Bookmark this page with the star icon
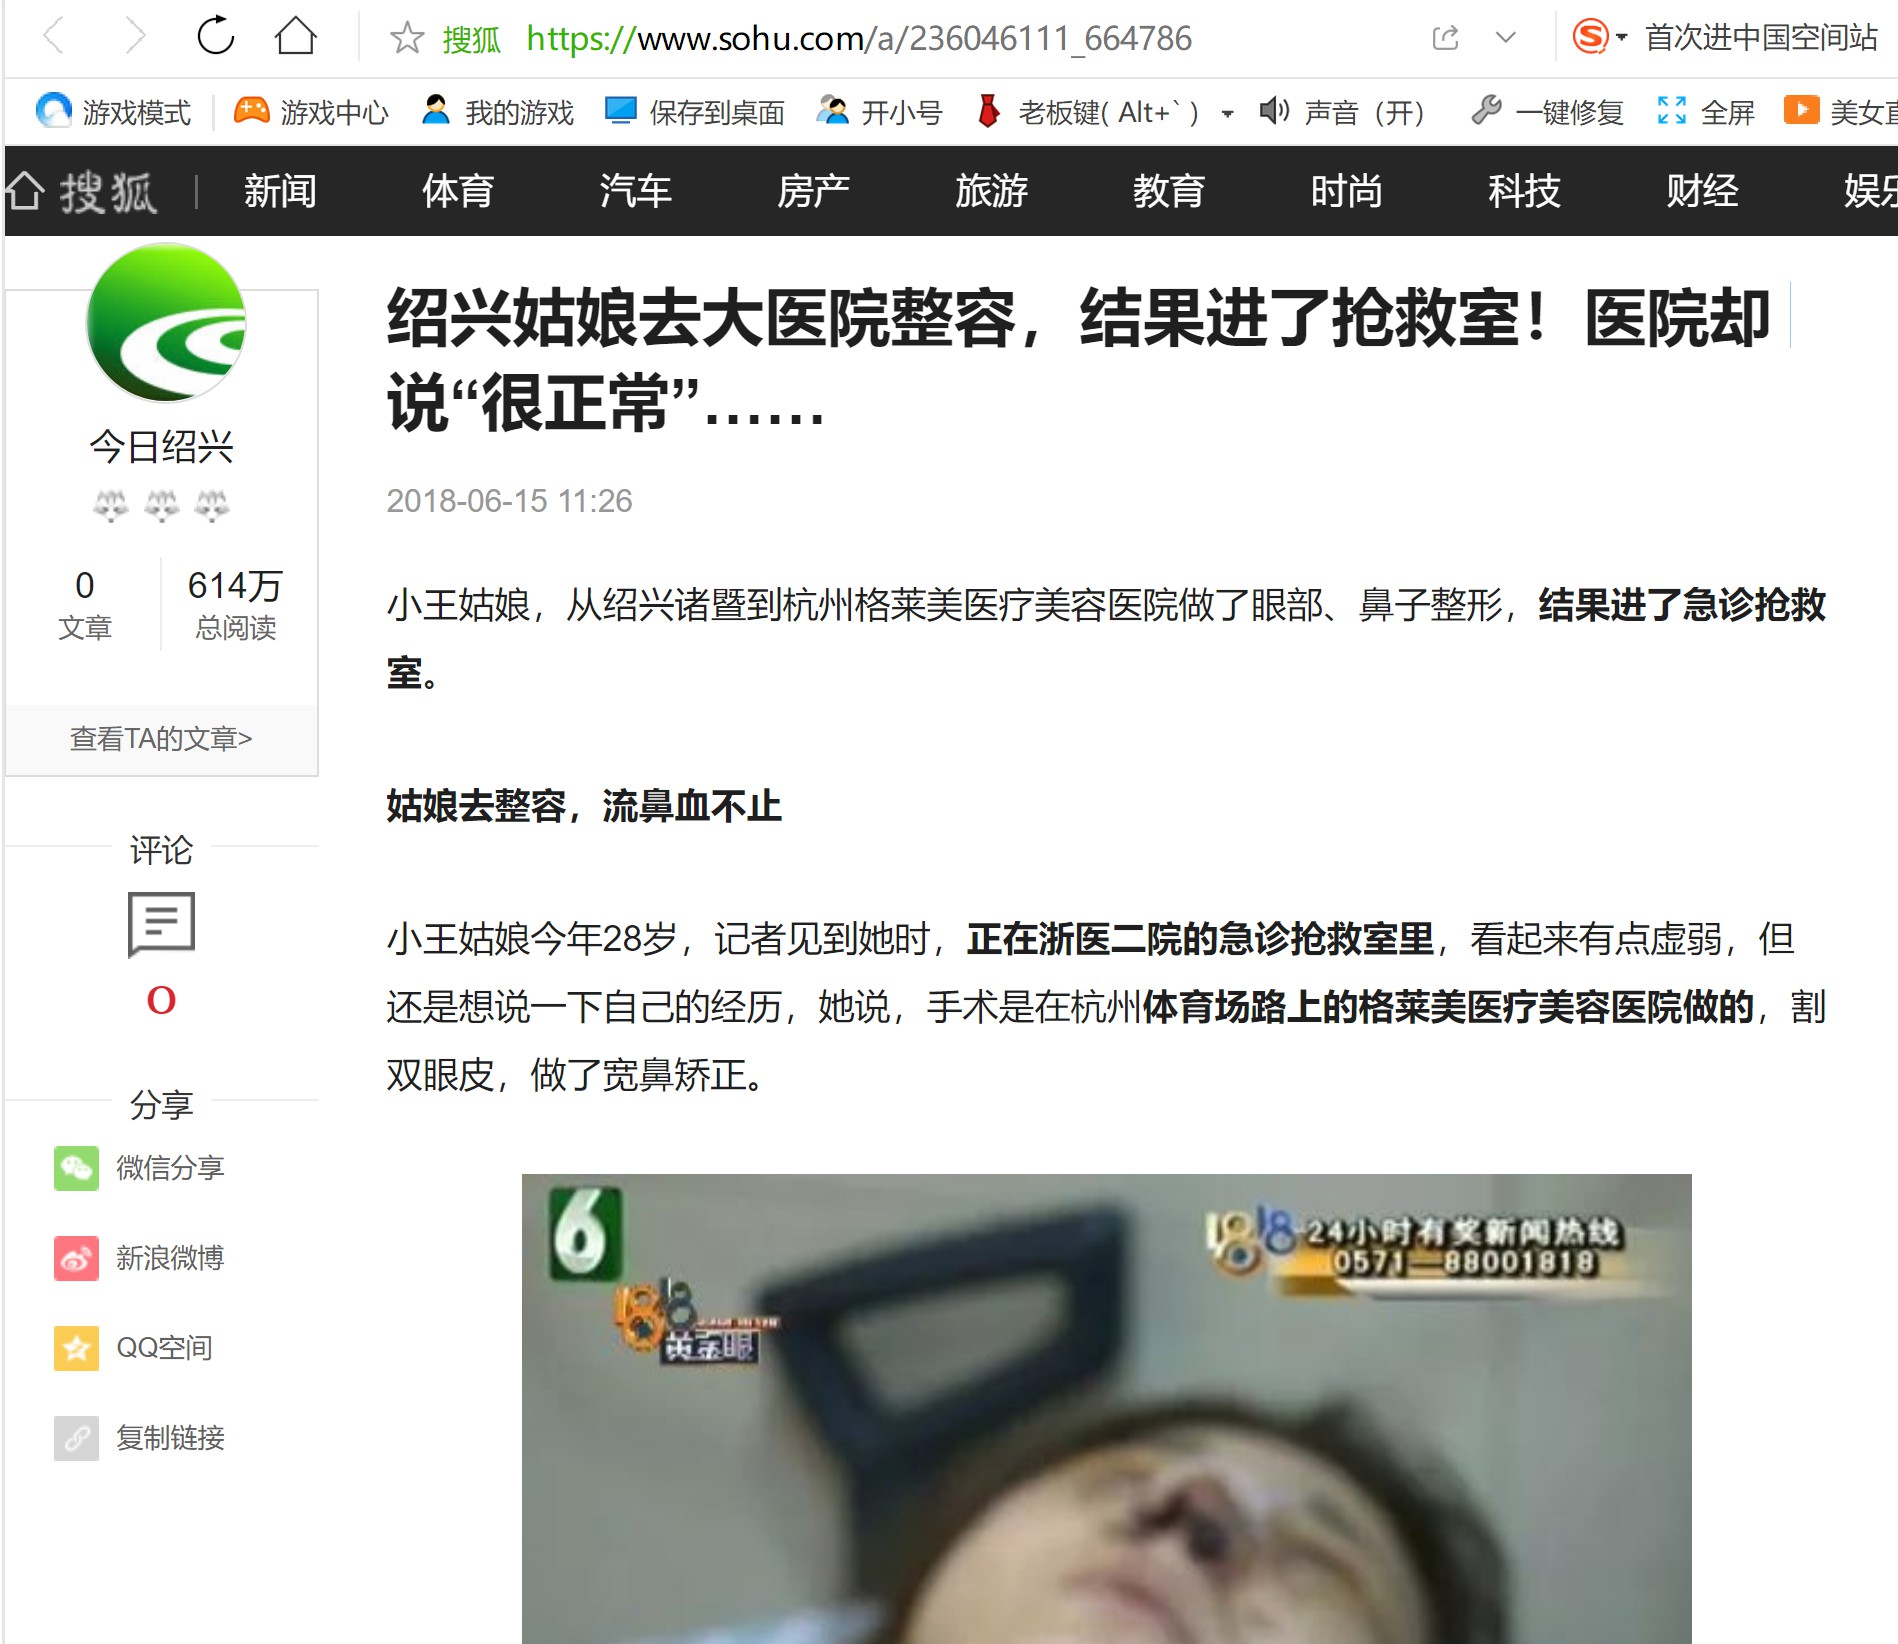The image size is (1898, 1644). pyautogui.click(x=407, y=38)
